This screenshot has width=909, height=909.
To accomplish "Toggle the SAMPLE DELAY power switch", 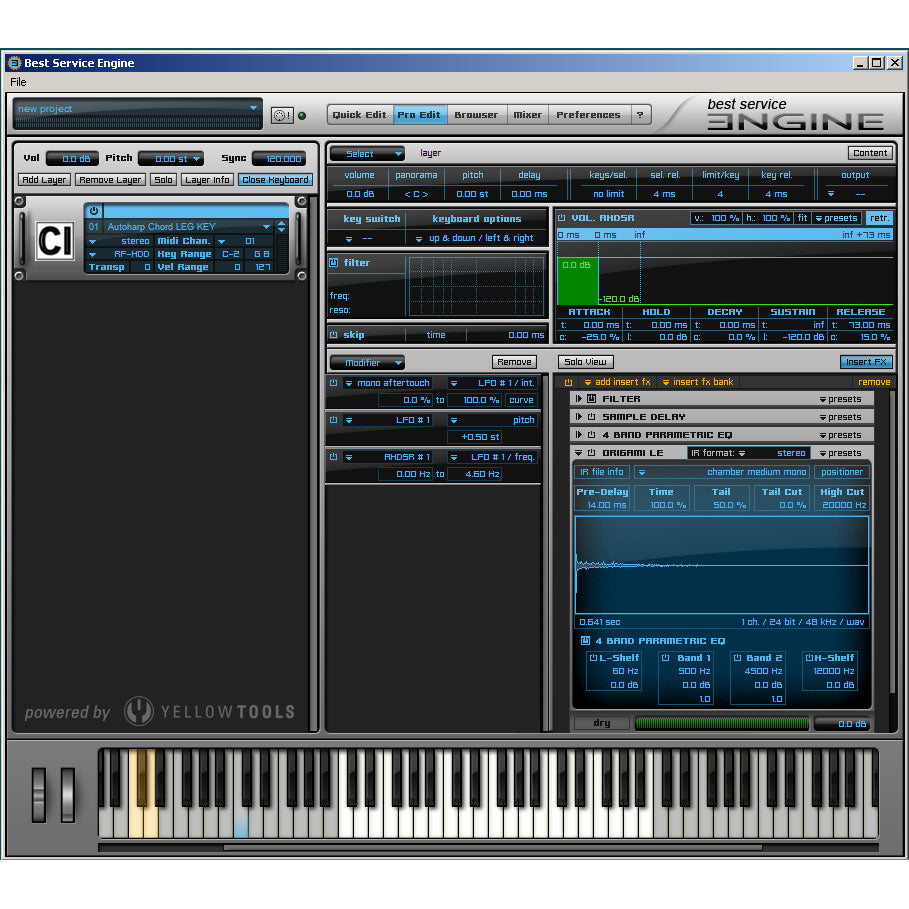I will 594,416.
